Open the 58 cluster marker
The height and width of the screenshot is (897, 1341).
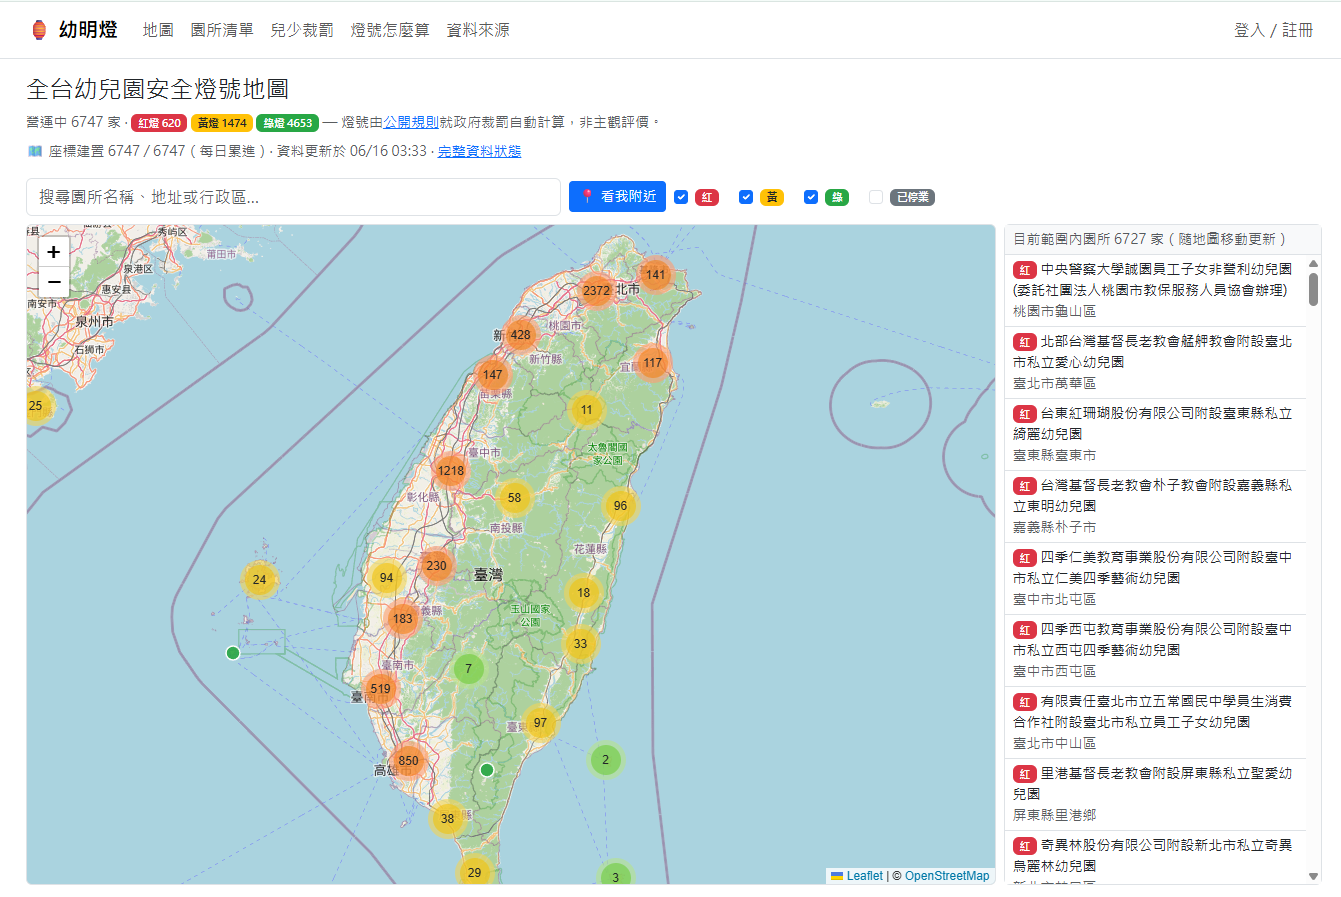click(514, 497)
